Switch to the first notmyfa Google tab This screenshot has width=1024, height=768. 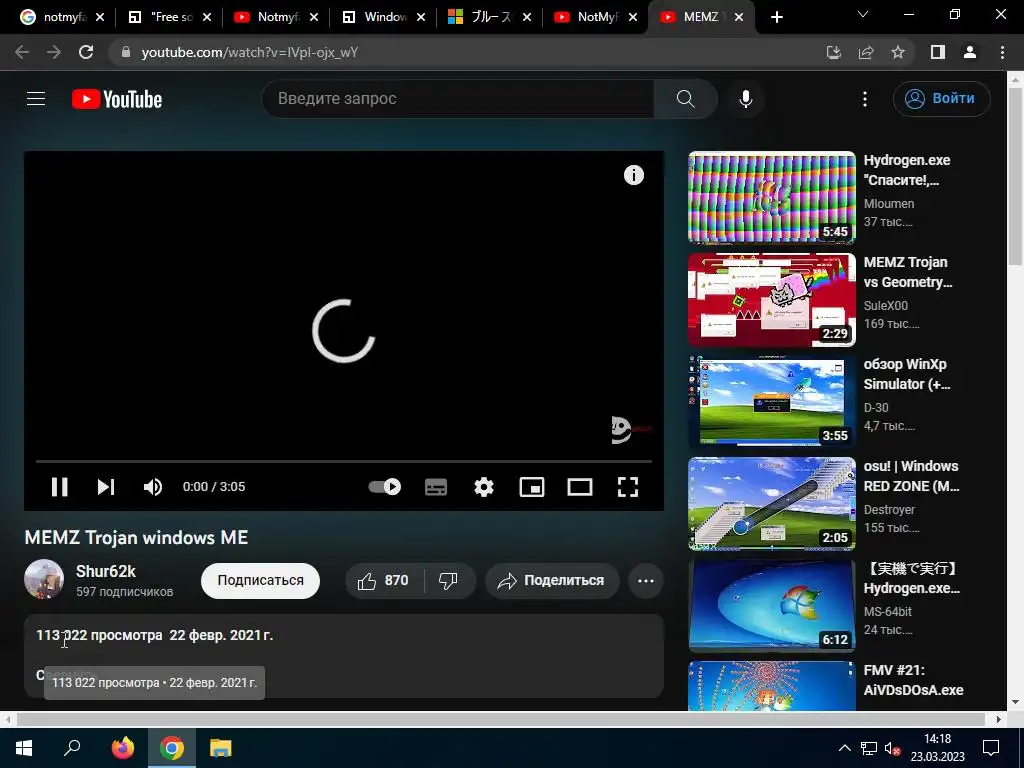(x=56, y=17)
